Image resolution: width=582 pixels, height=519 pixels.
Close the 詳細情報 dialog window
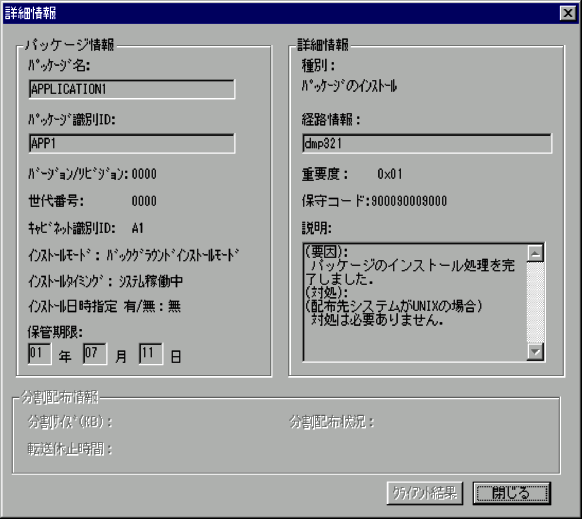(x=568, y=13)
